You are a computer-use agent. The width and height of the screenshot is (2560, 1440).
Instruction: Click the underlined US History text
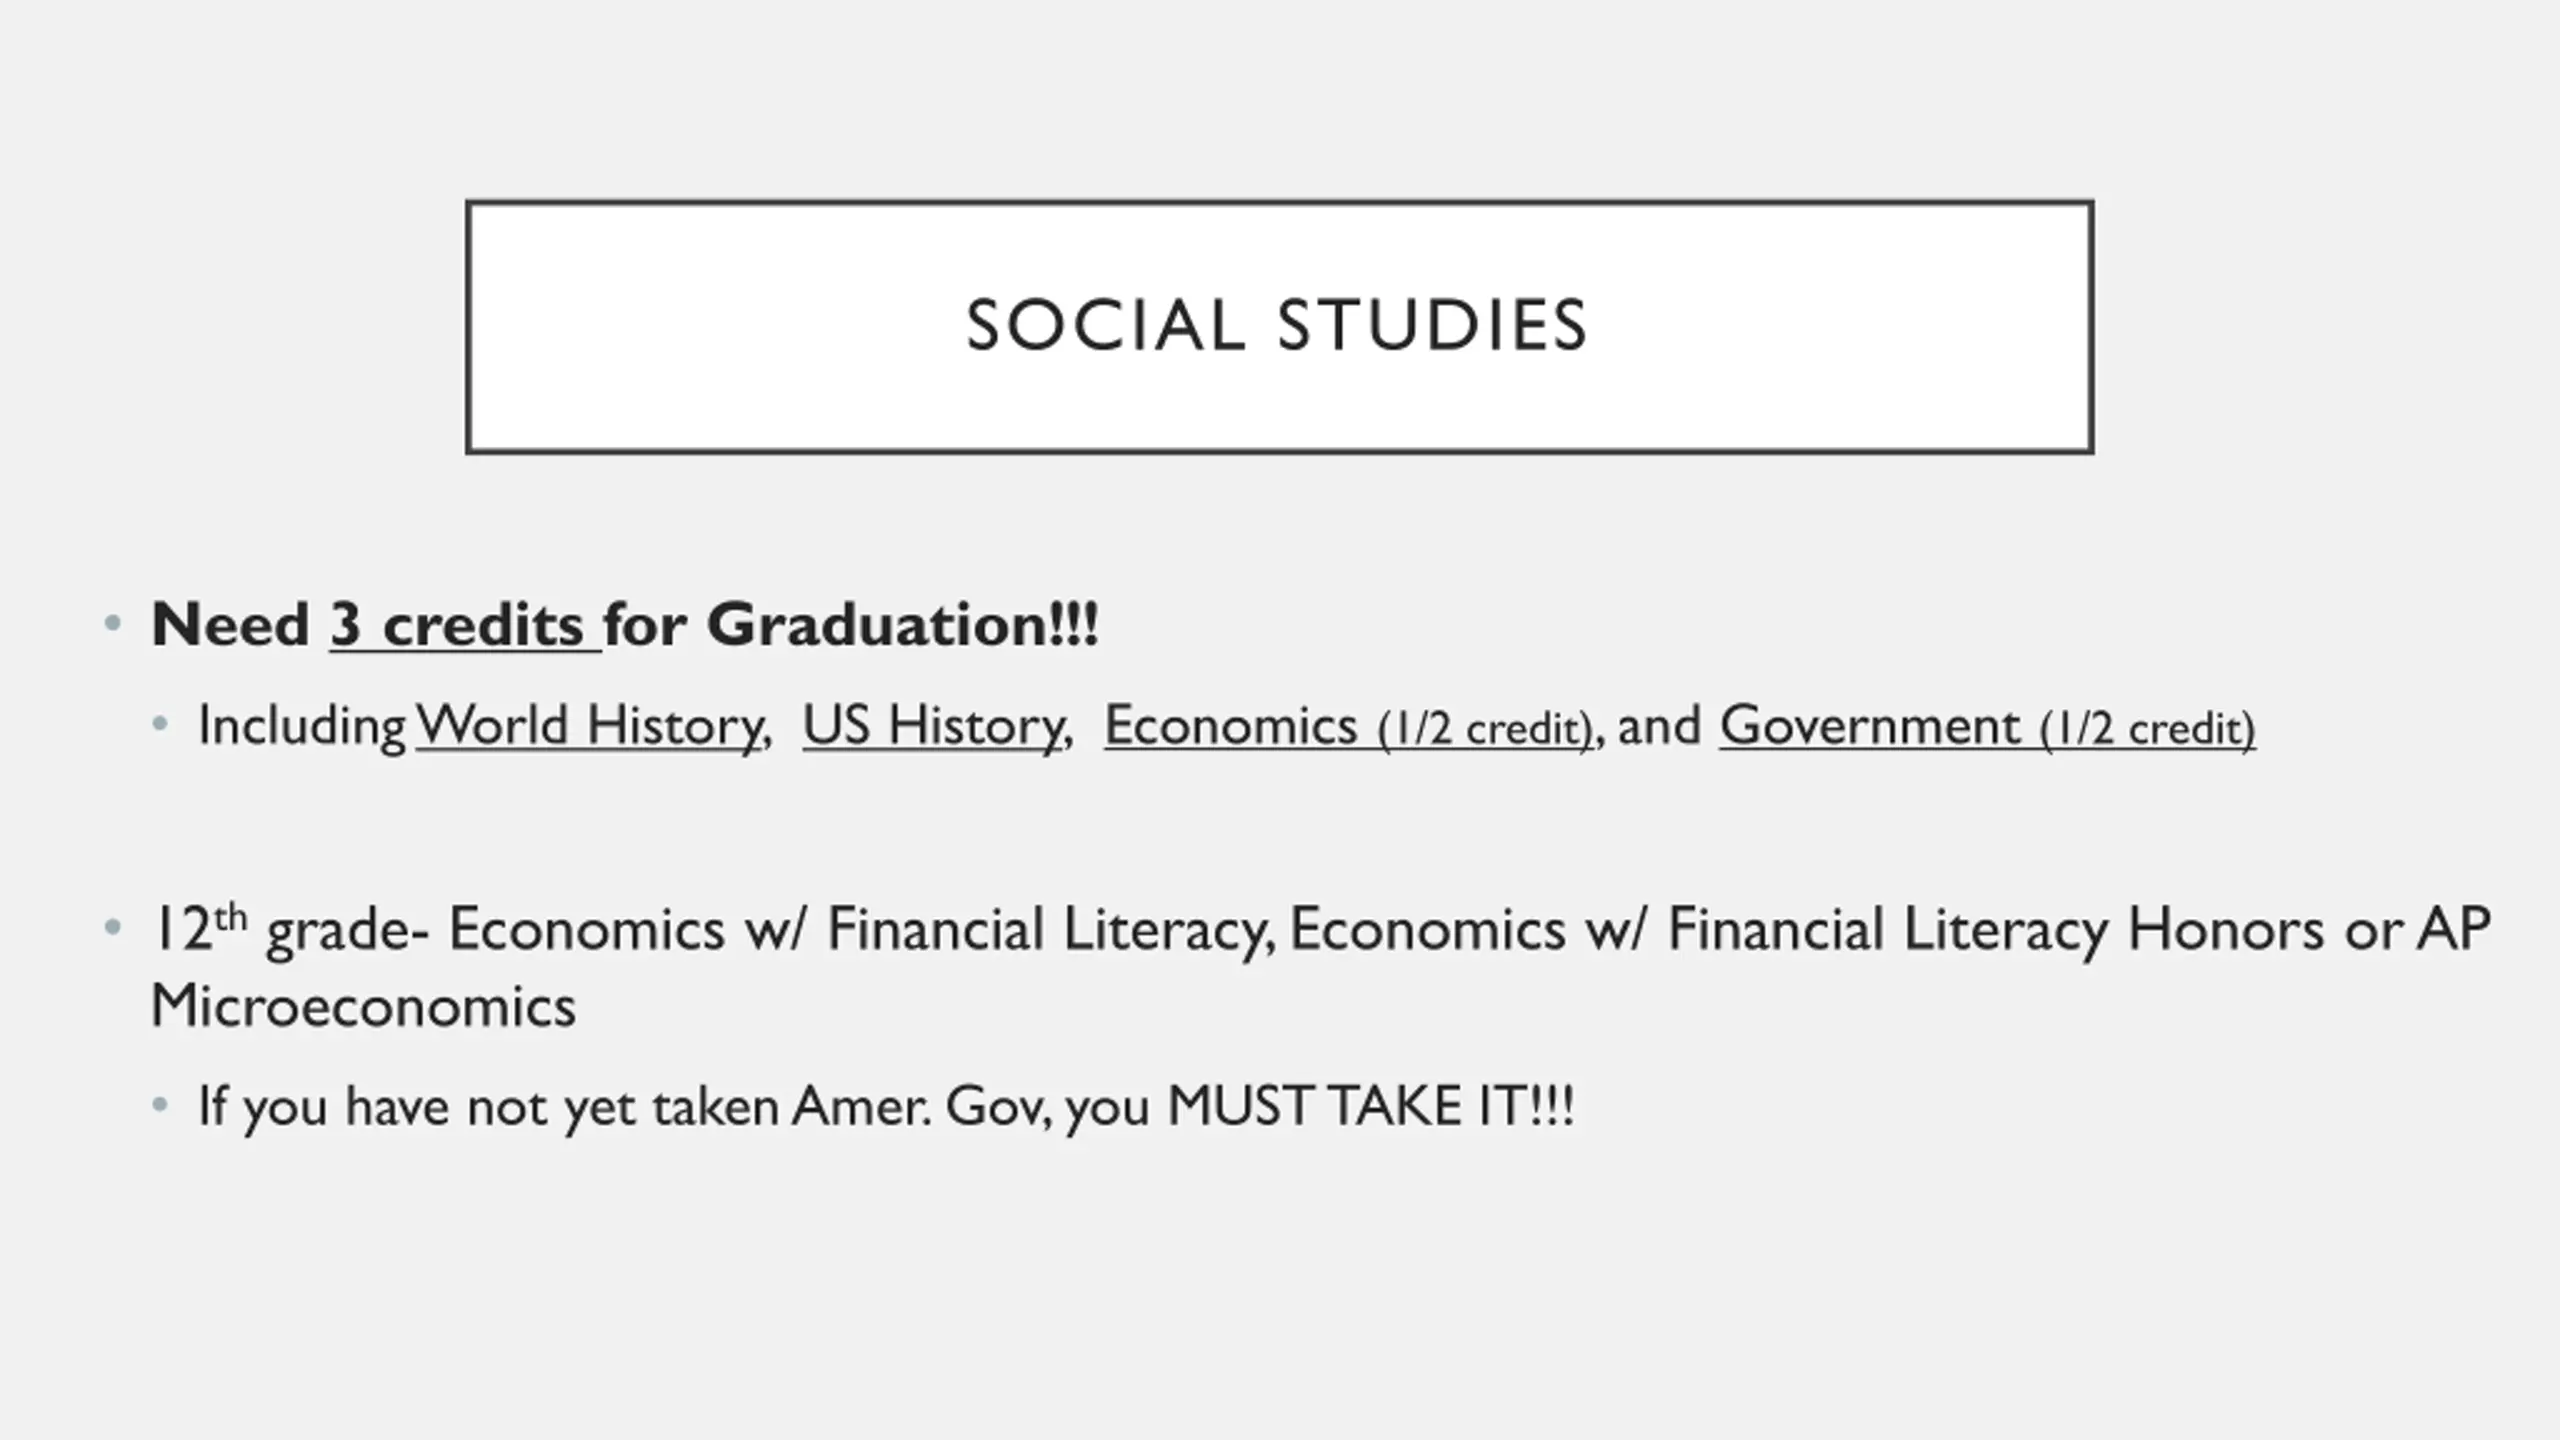[933, 726]
